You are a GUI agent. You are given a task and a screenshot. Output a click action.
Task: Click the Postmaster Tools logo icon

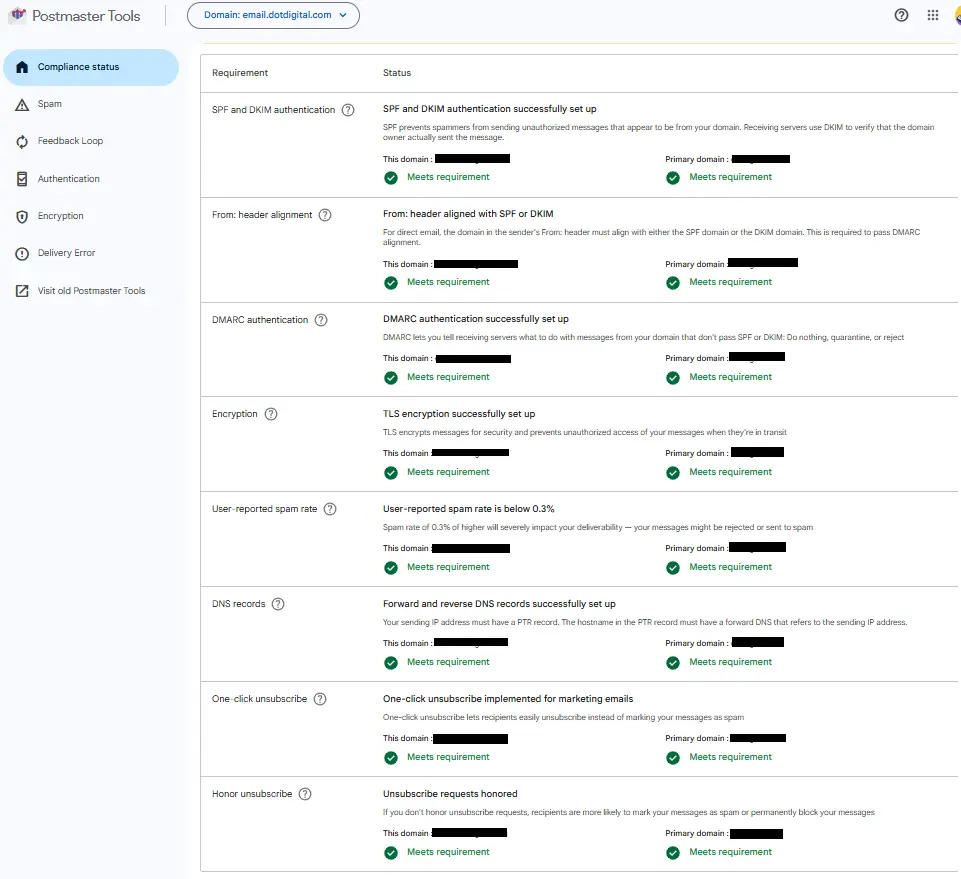coord(17,16)
